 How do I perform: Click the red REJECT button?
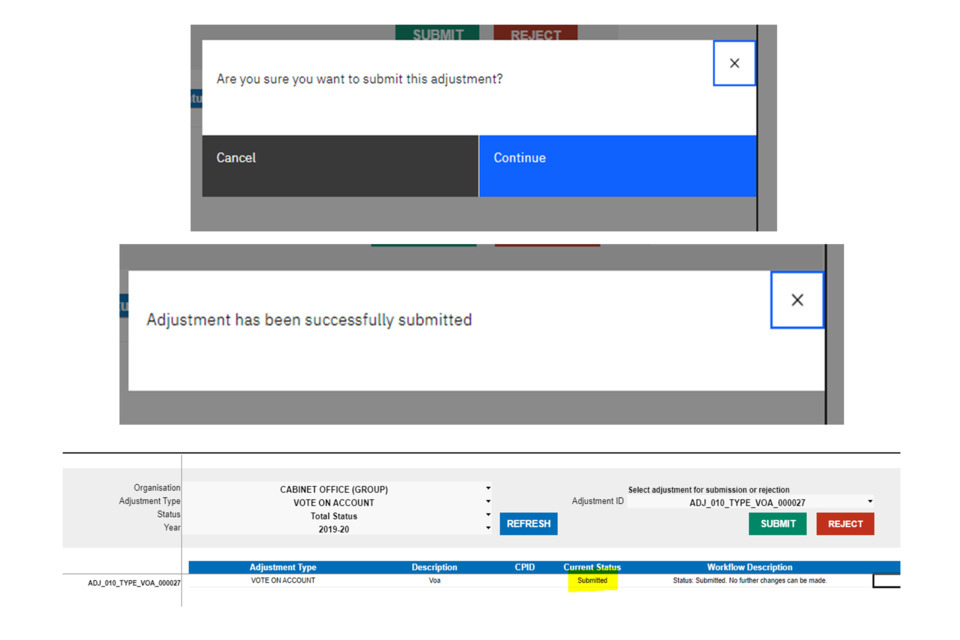point(845,524)
